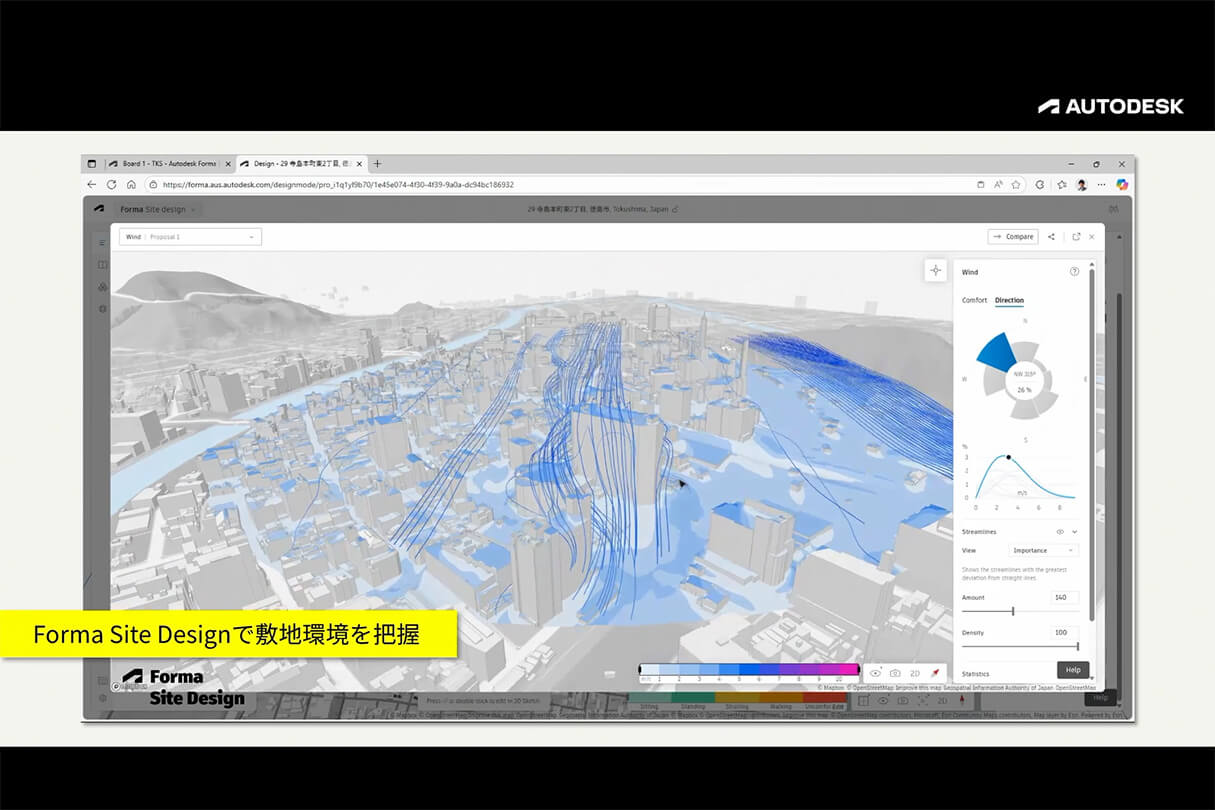Viewport: 1215px width, 810px height.
Task: Open the Copilot icon in the browser
Action: click(x=1121, y=184)
